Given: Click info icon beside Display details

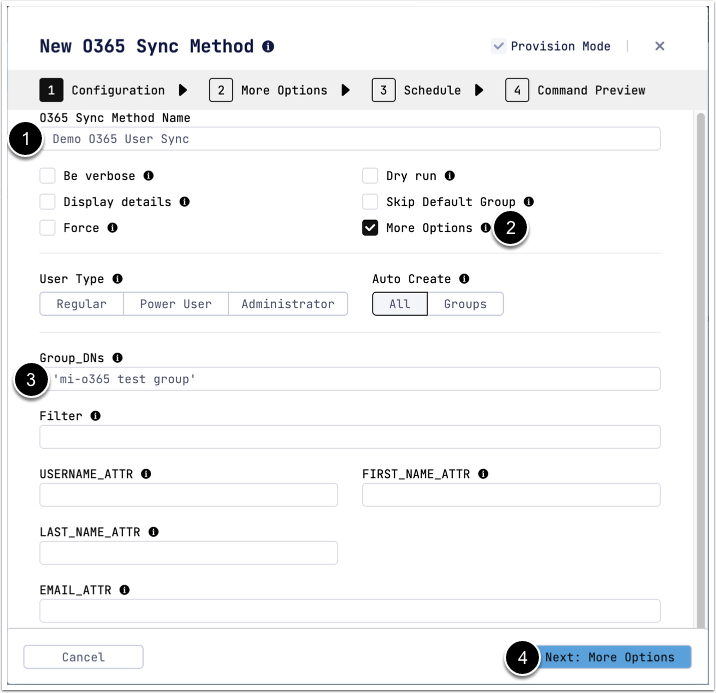Looking at the screenshot, I should point(184,202).
